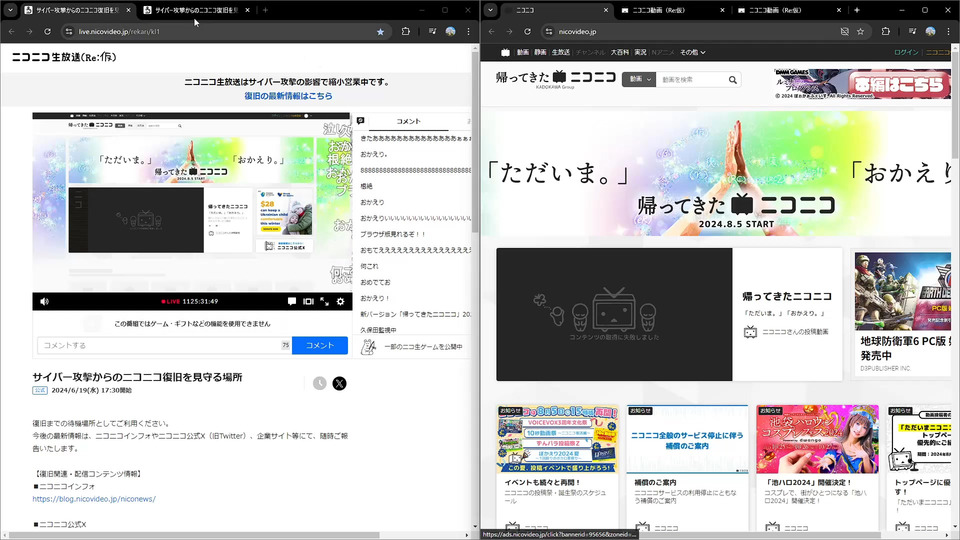Switch the live player to theater mode
The width and height of the screenshot is (960, 540).
[x=308, y=301]
